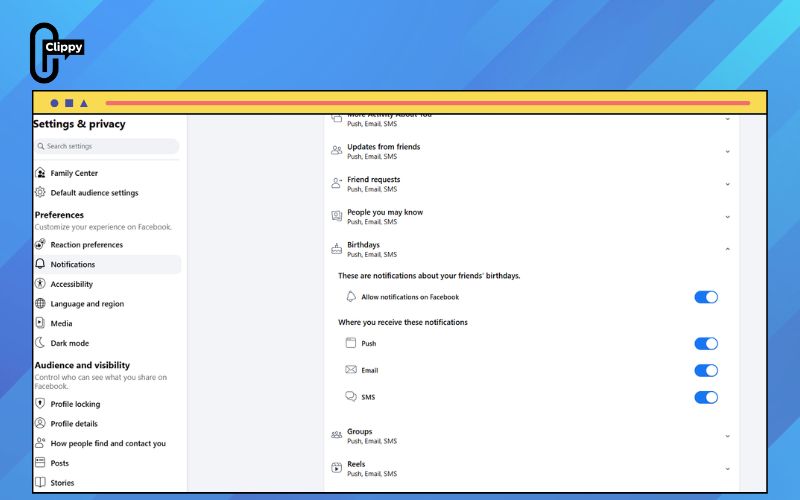Click the Media icon in sidebar
This screenshot has width=800, height=500.
40,323
